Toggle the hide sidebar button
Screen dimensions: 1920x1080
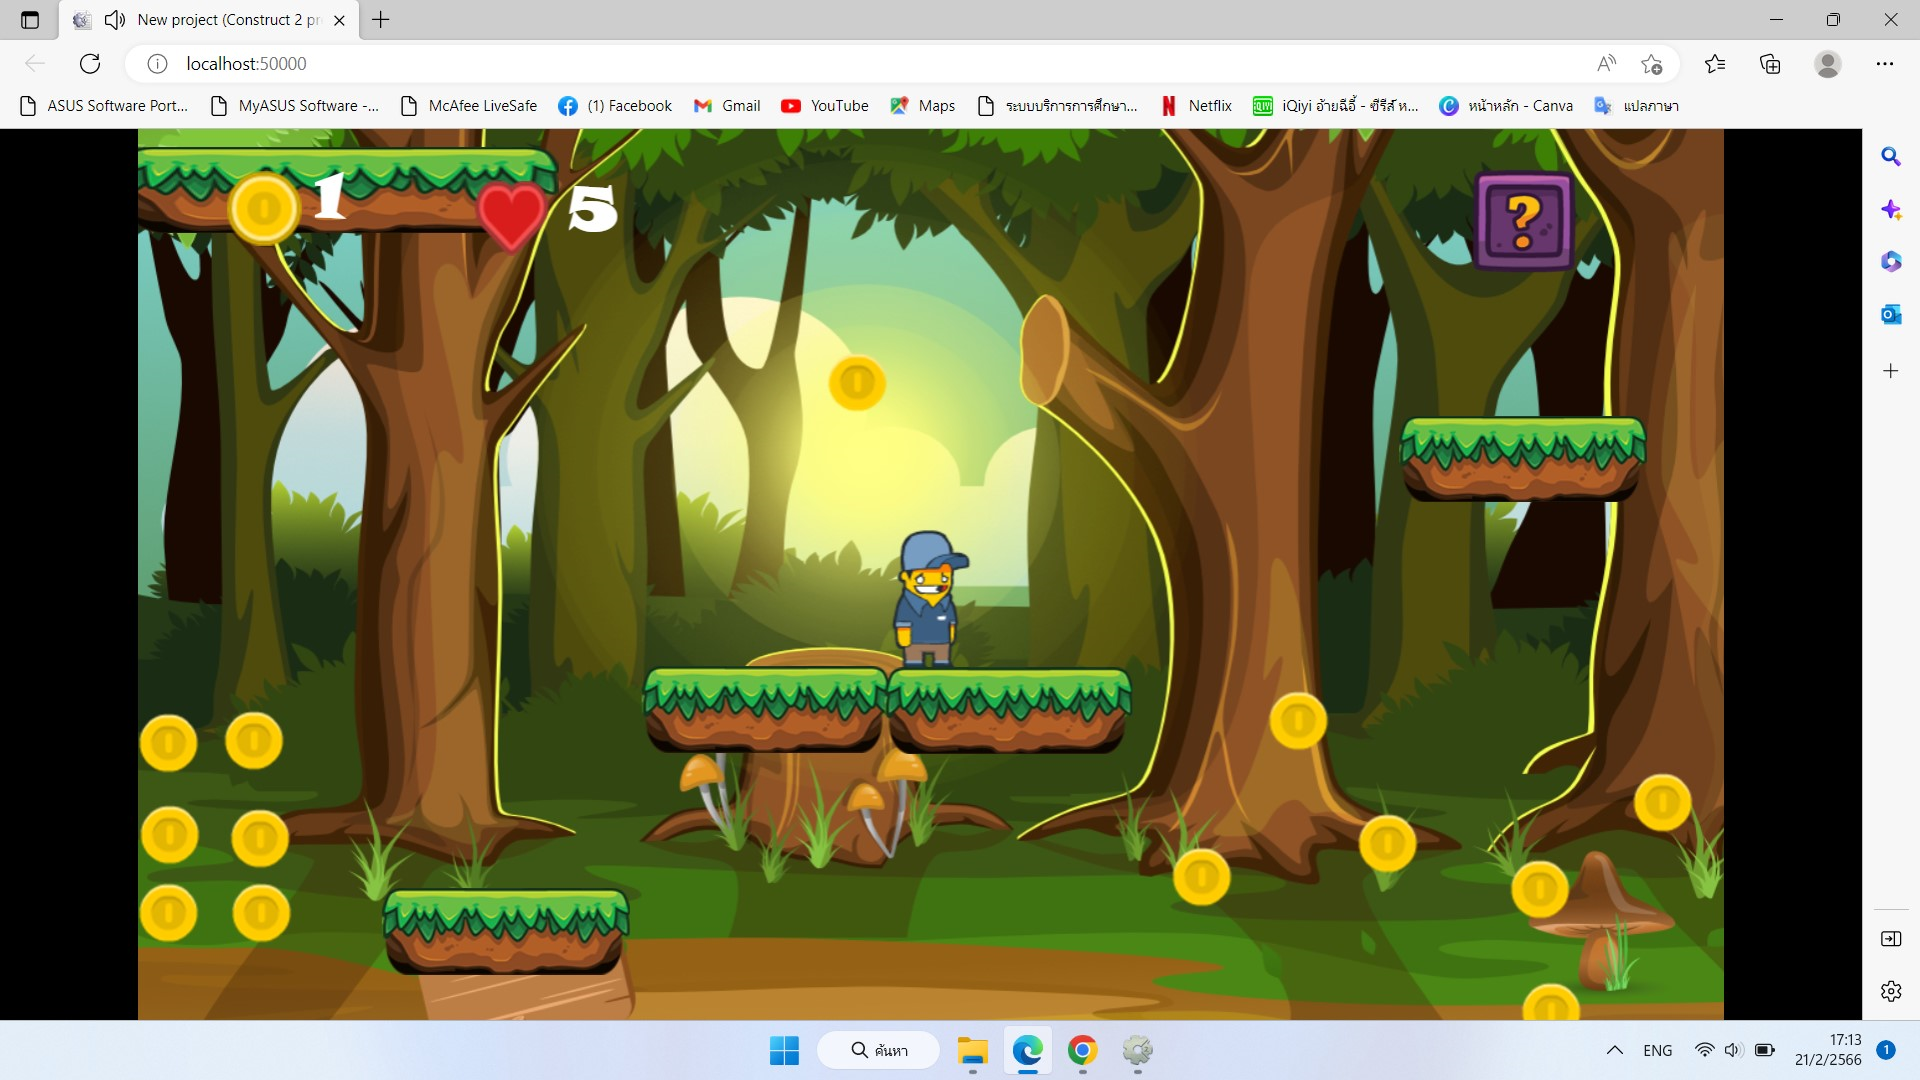1890,939
